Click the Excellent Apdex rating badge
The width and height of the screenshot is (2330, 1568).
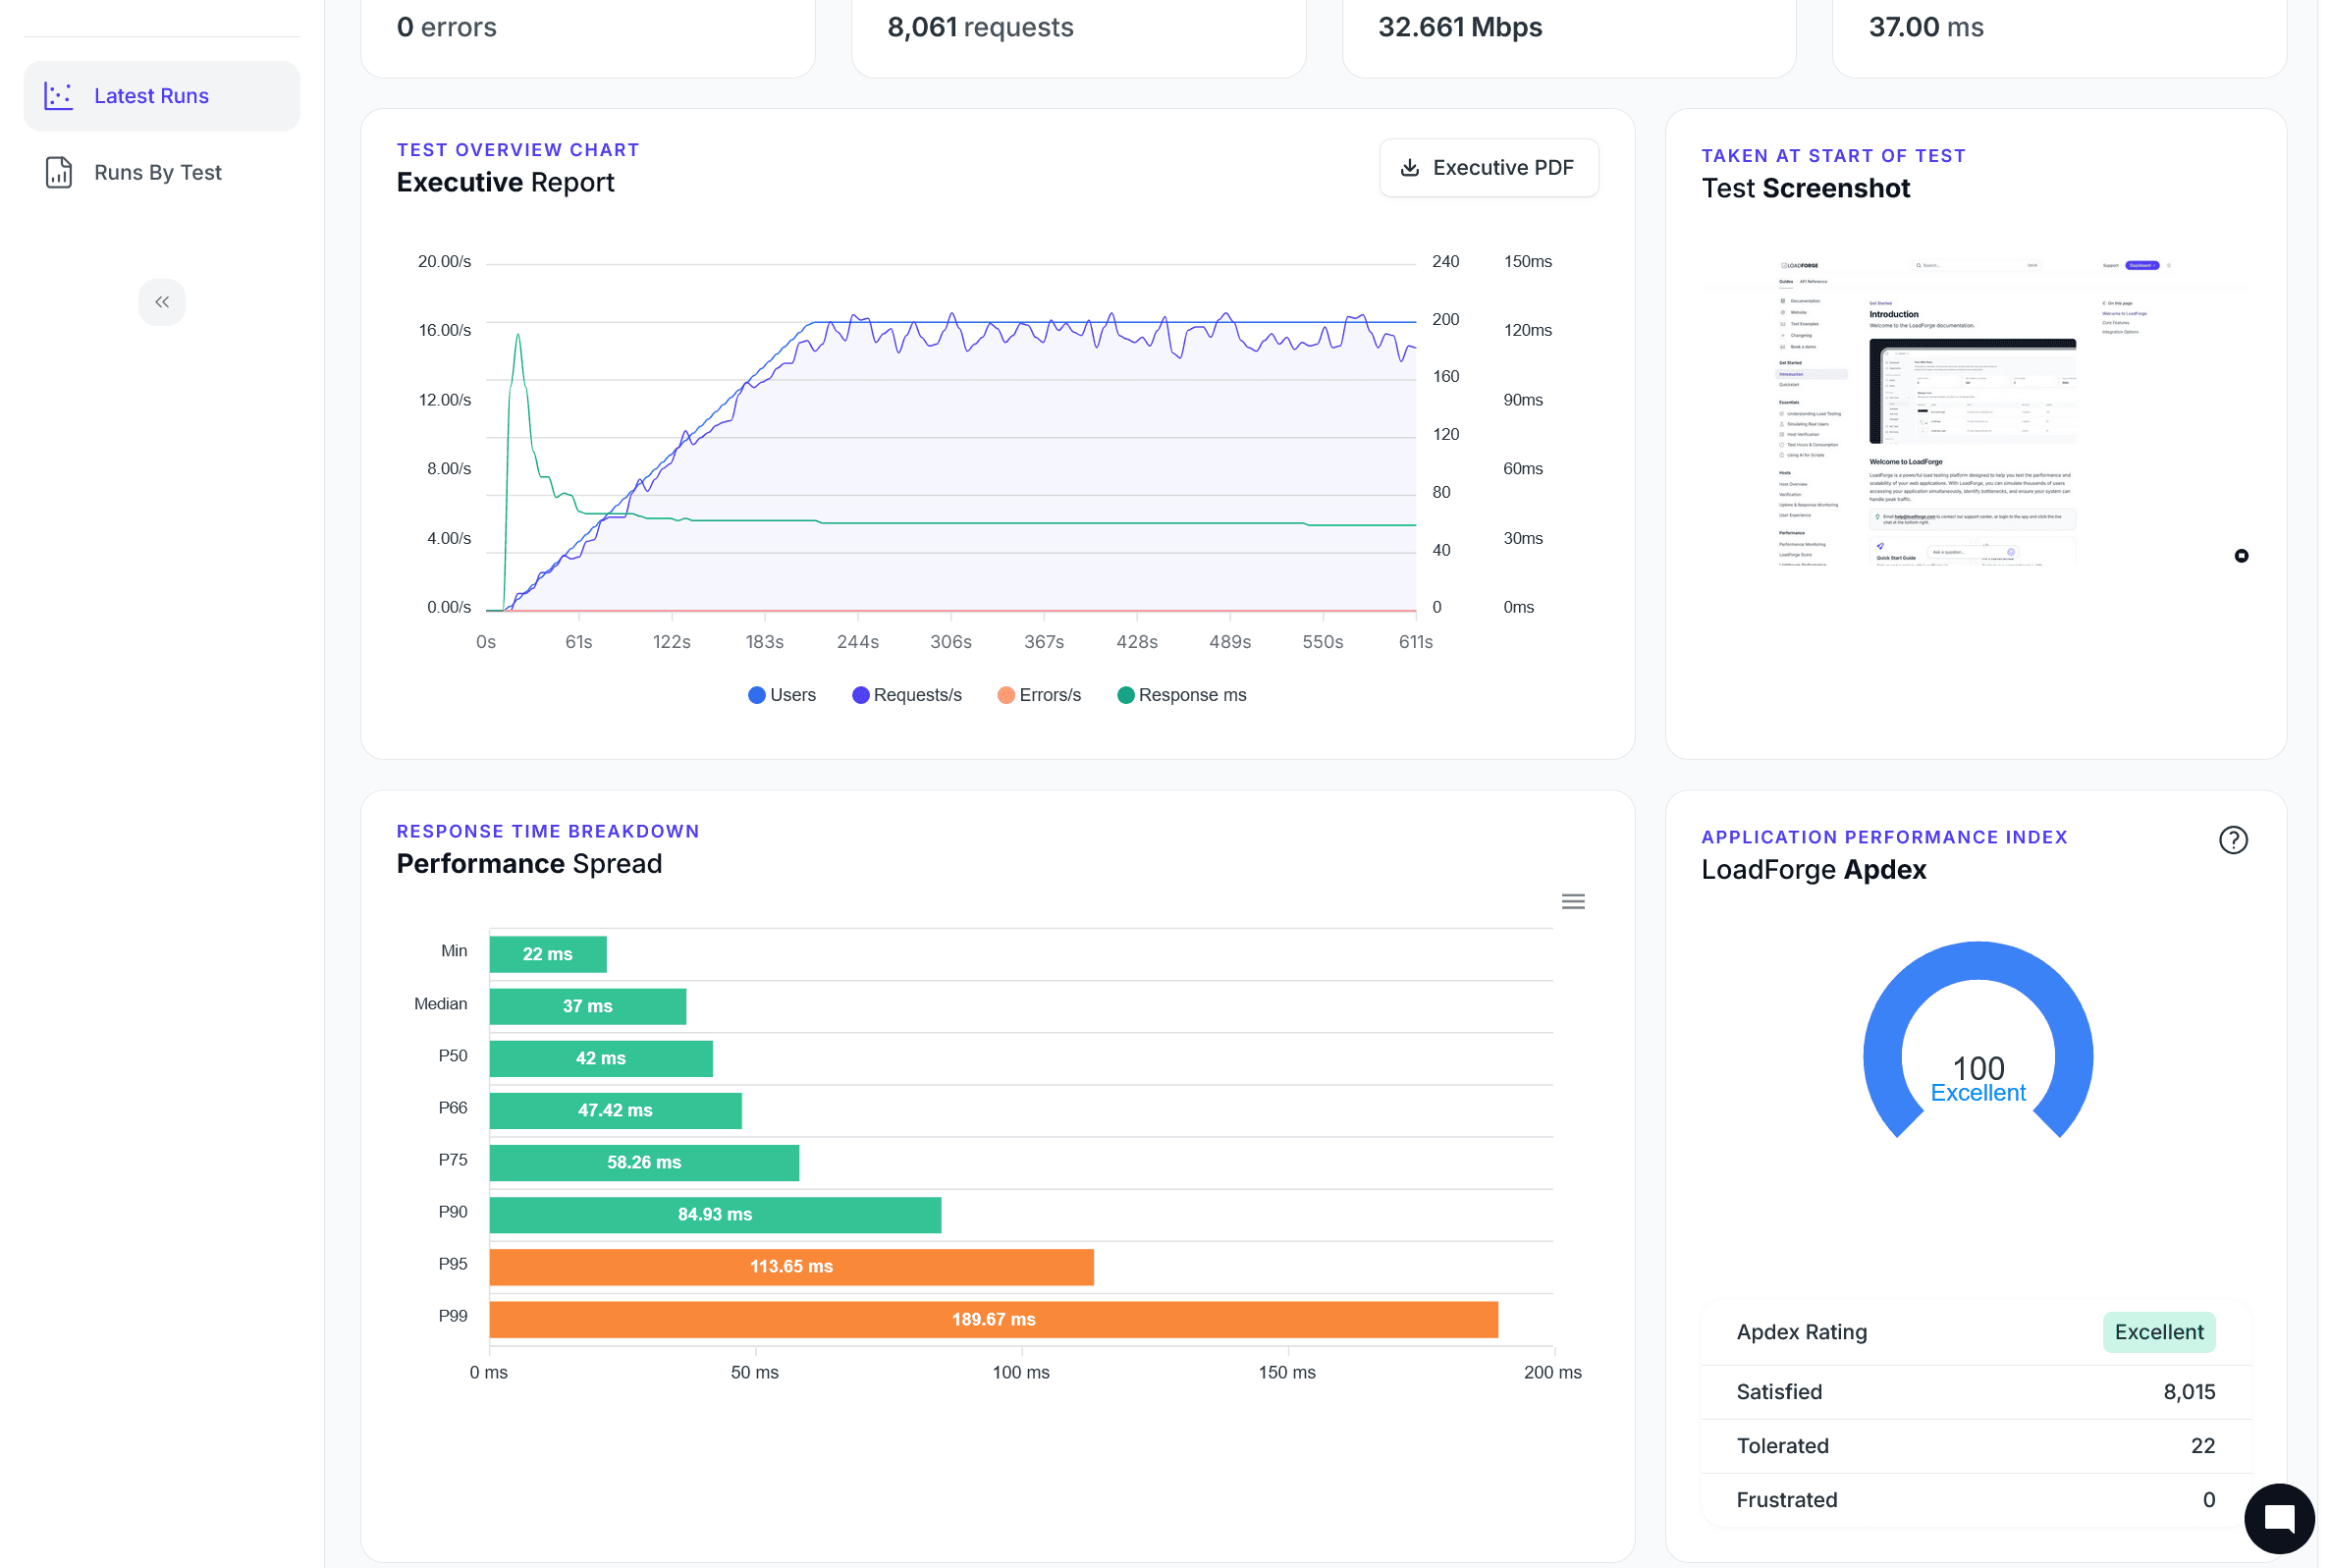2159,1331
